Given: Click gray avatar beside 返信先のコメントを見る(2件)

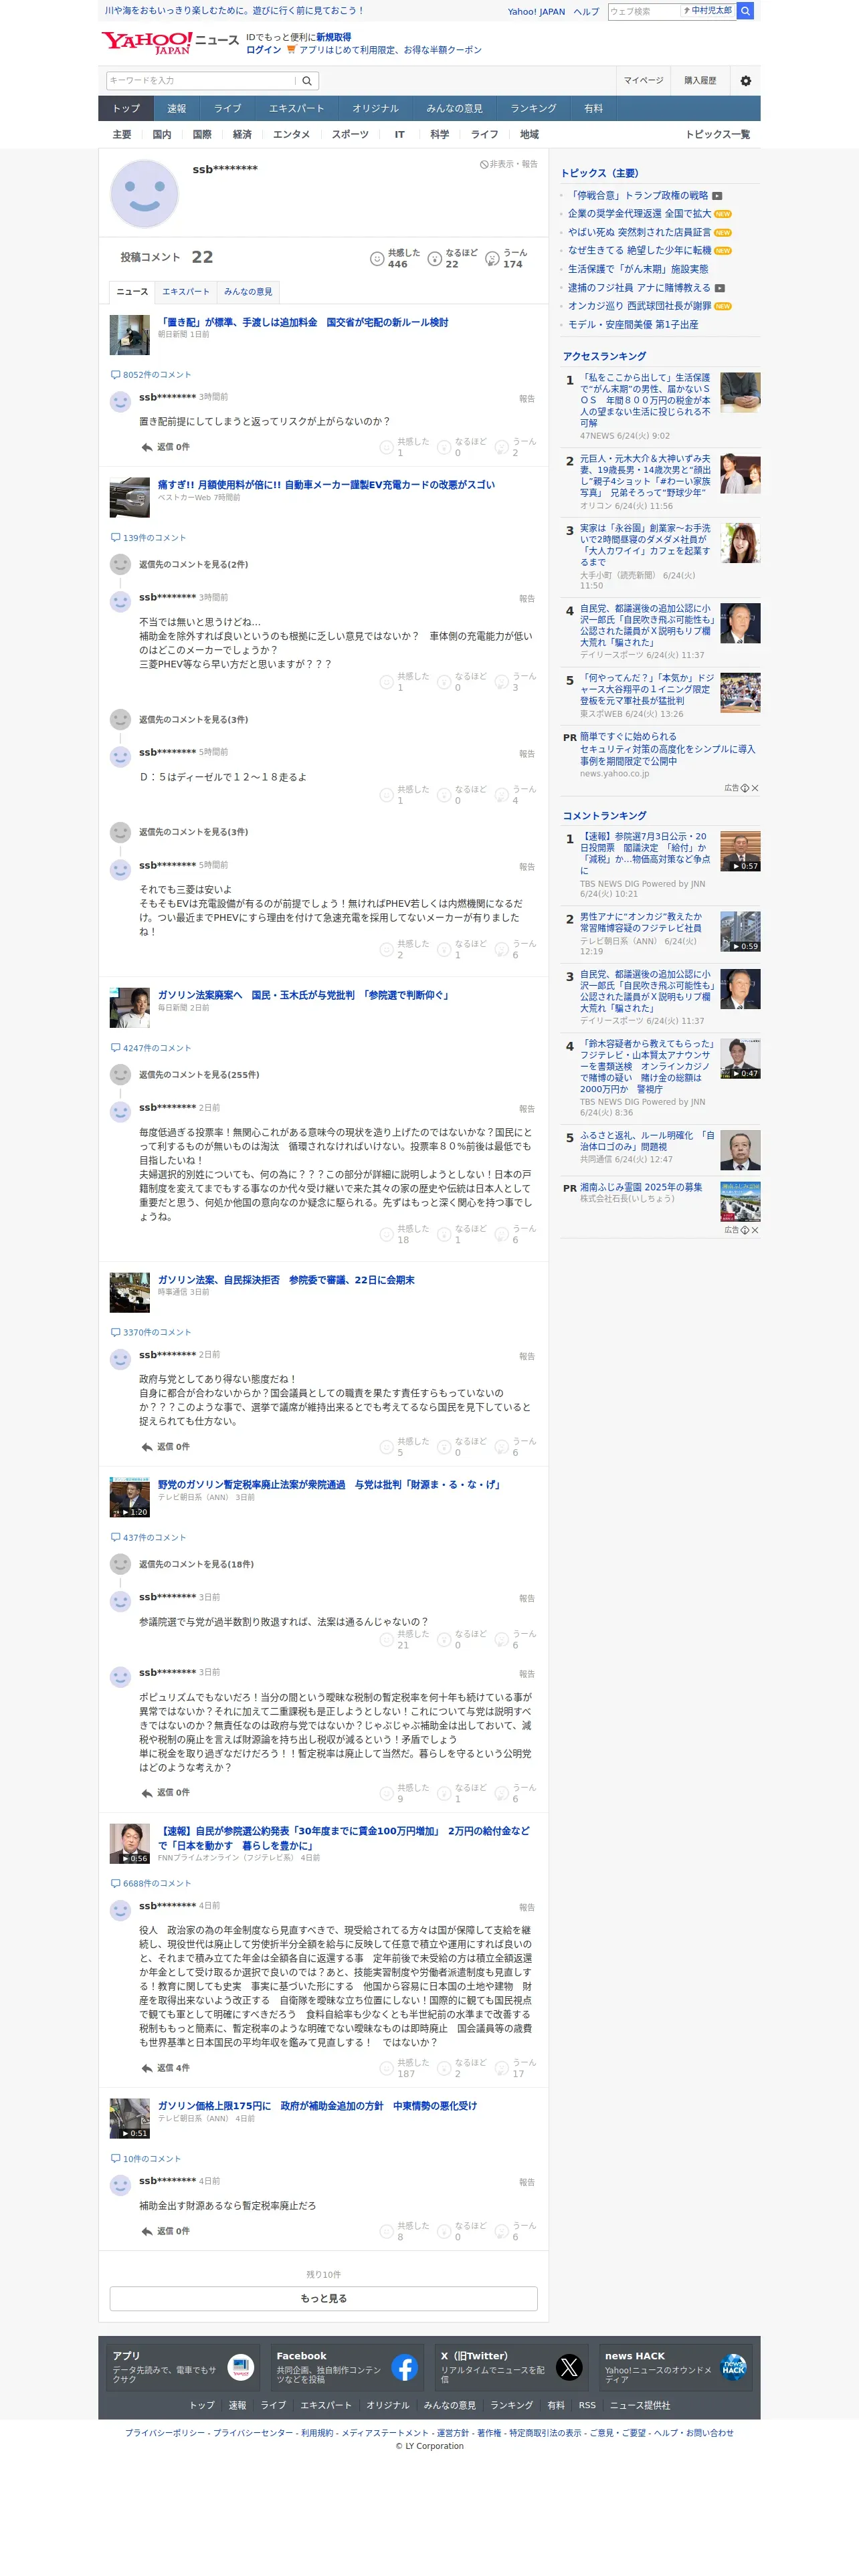Looking at the screenshot, I should click(120, 564).
